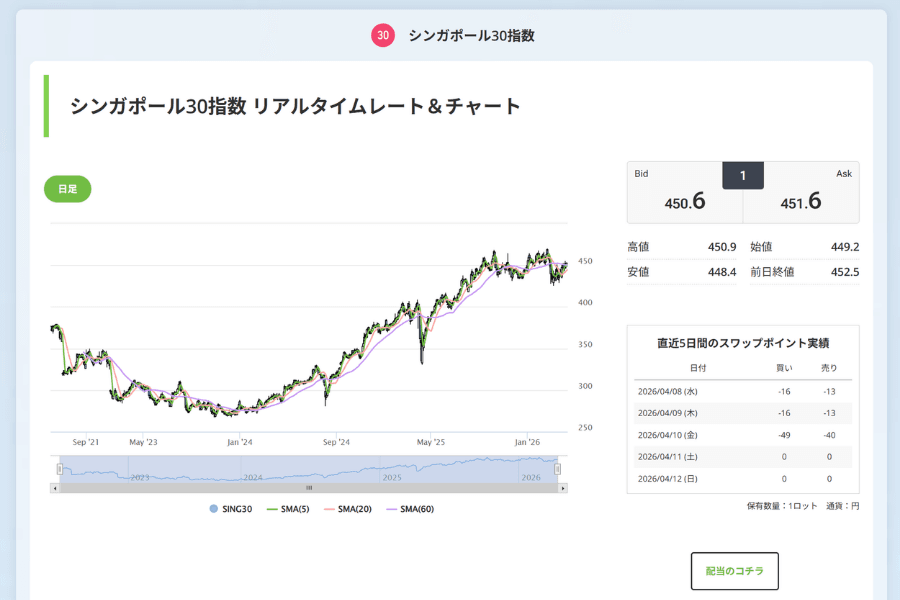This screenshot has width=900, height=600.
Task: Click the 配当のコチラ button
Action: [x=734, y=571]
